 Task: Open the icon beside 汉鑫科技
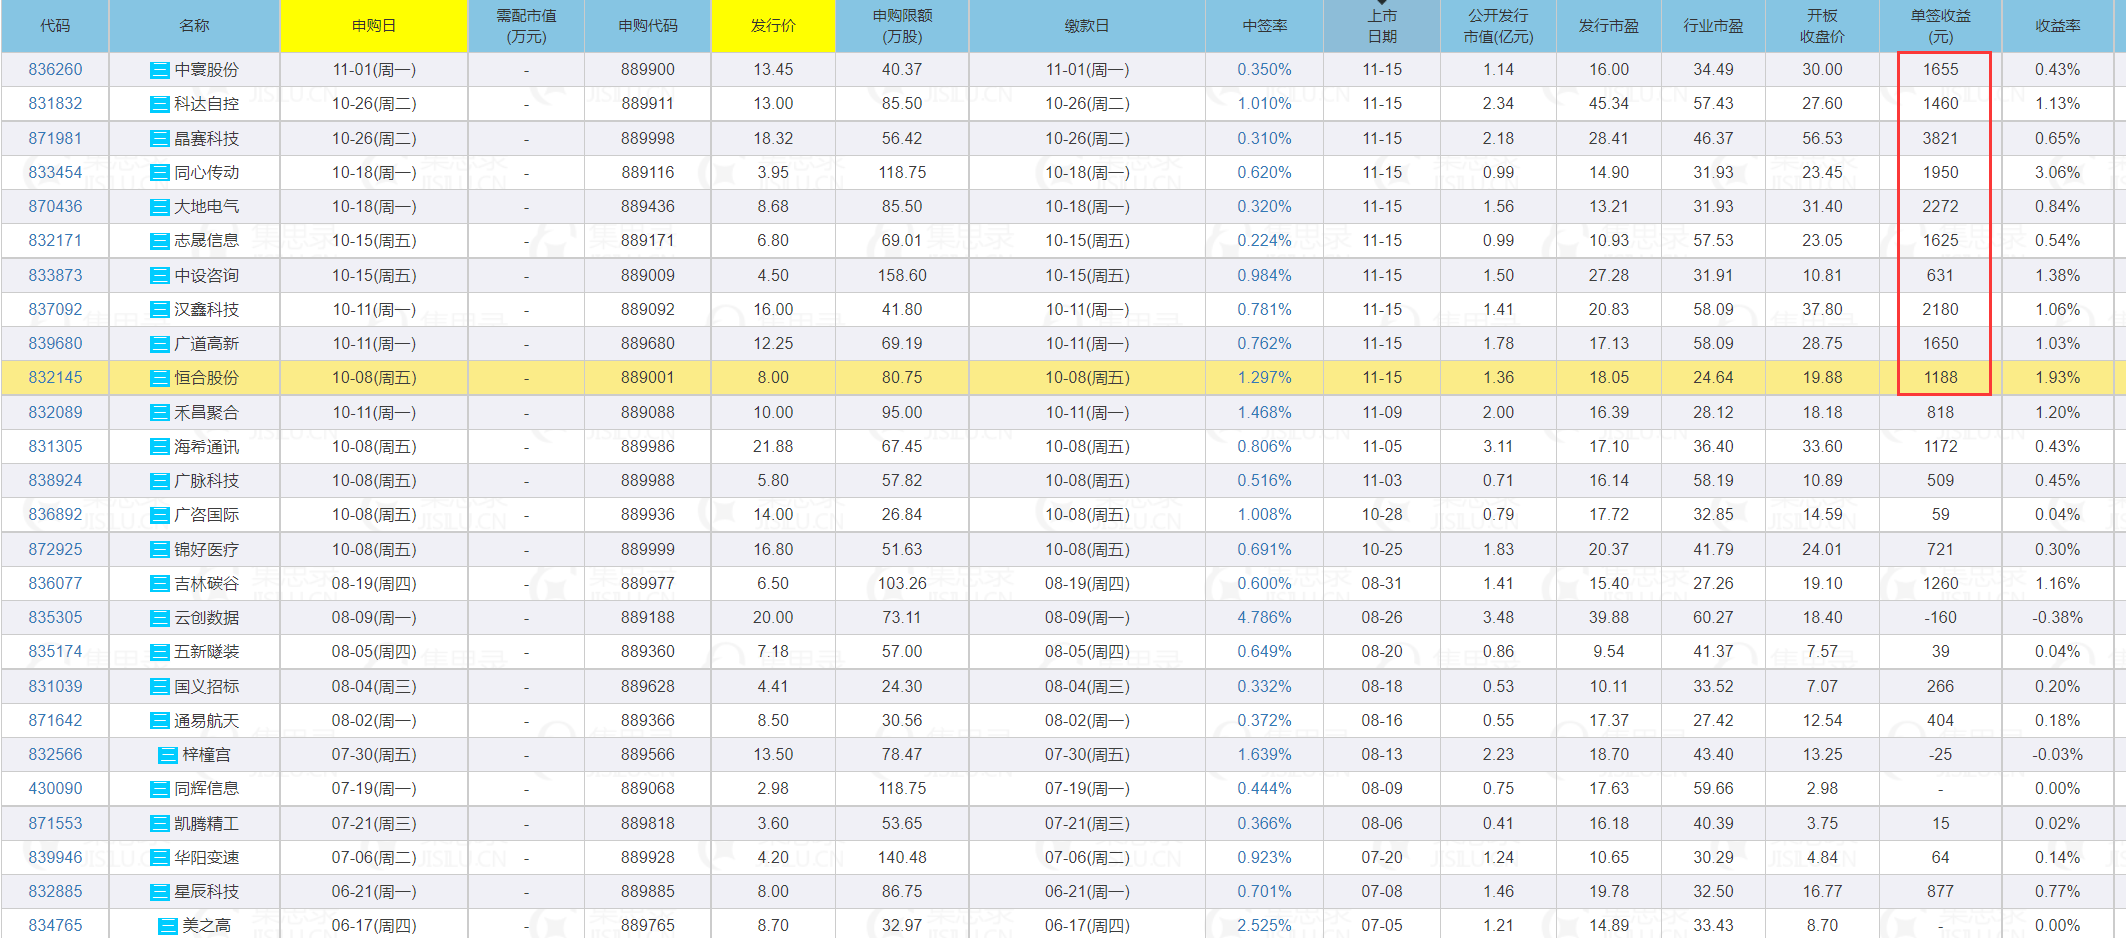(x=159, y=310)
